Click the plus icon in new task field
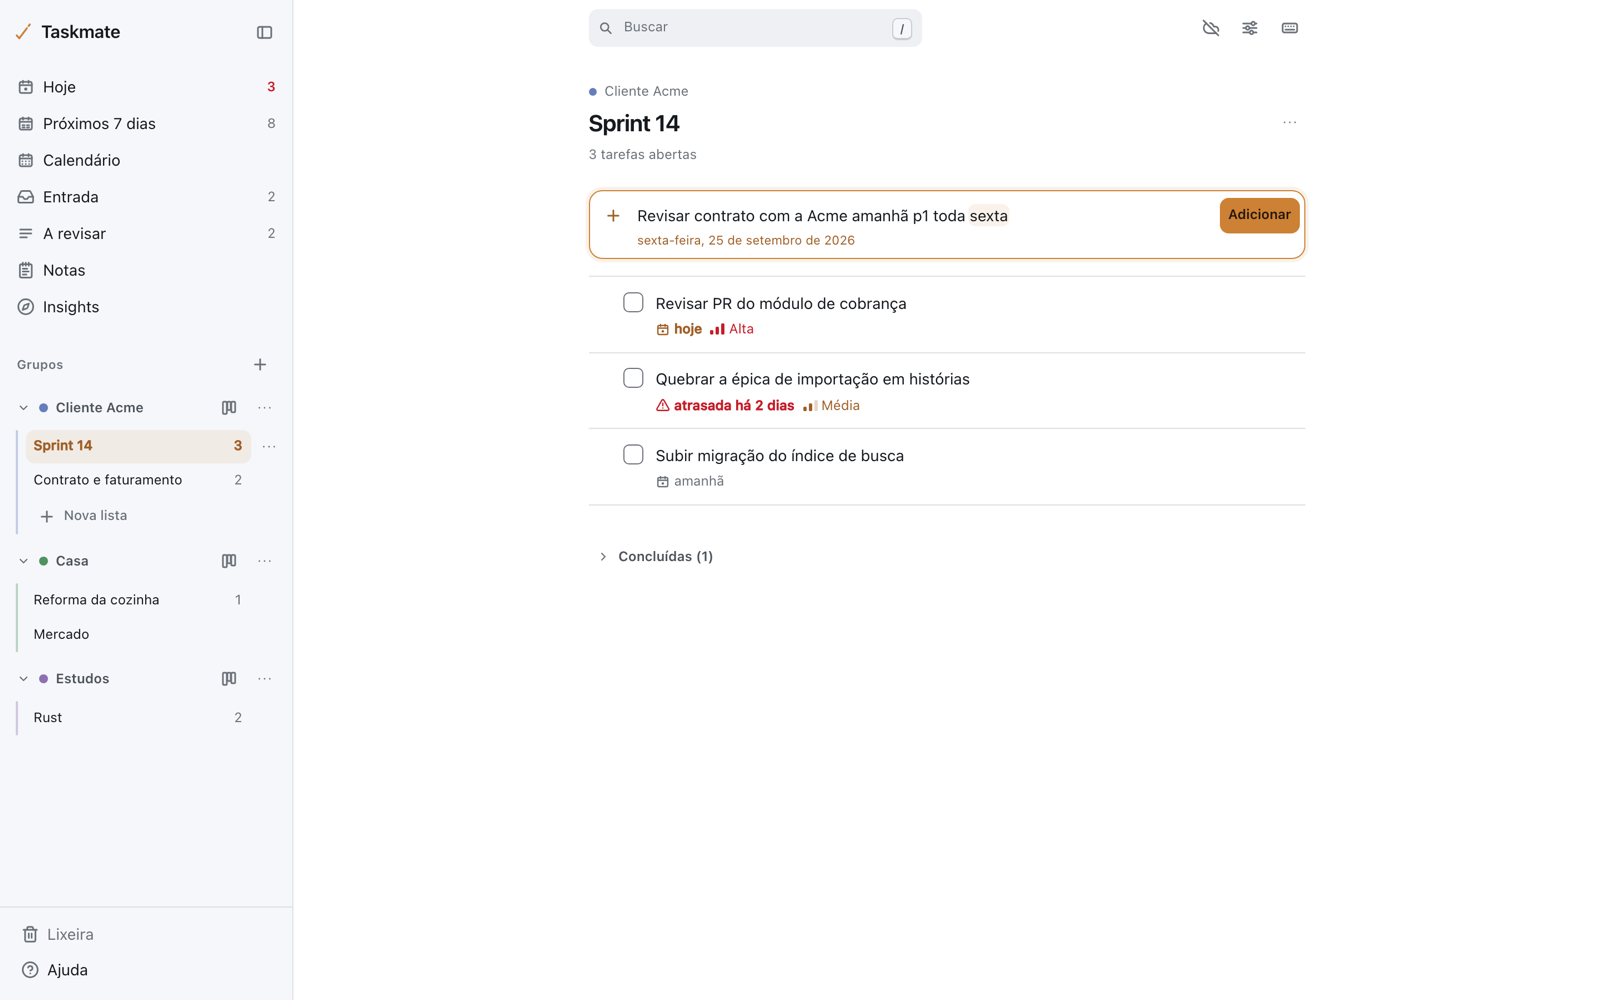1600x1000 pixels. [x=613, y=216]
